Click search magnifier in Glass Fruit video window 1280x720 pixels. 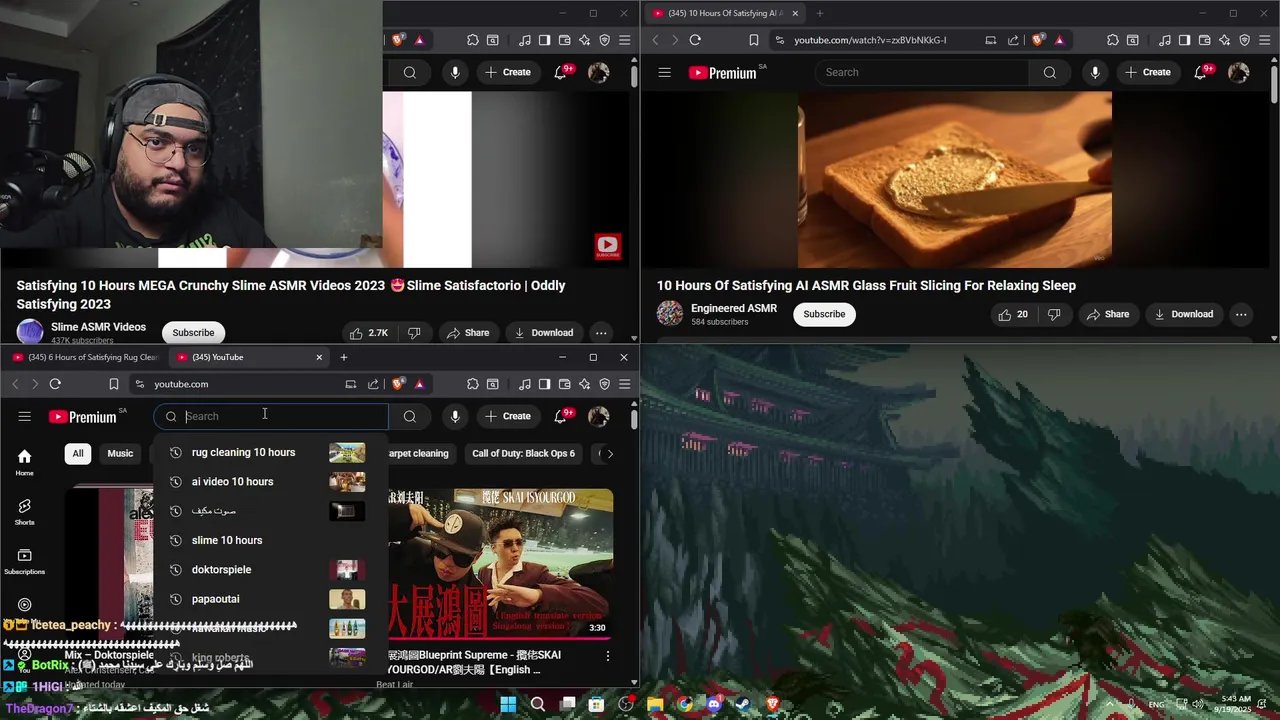[1050, 72]
